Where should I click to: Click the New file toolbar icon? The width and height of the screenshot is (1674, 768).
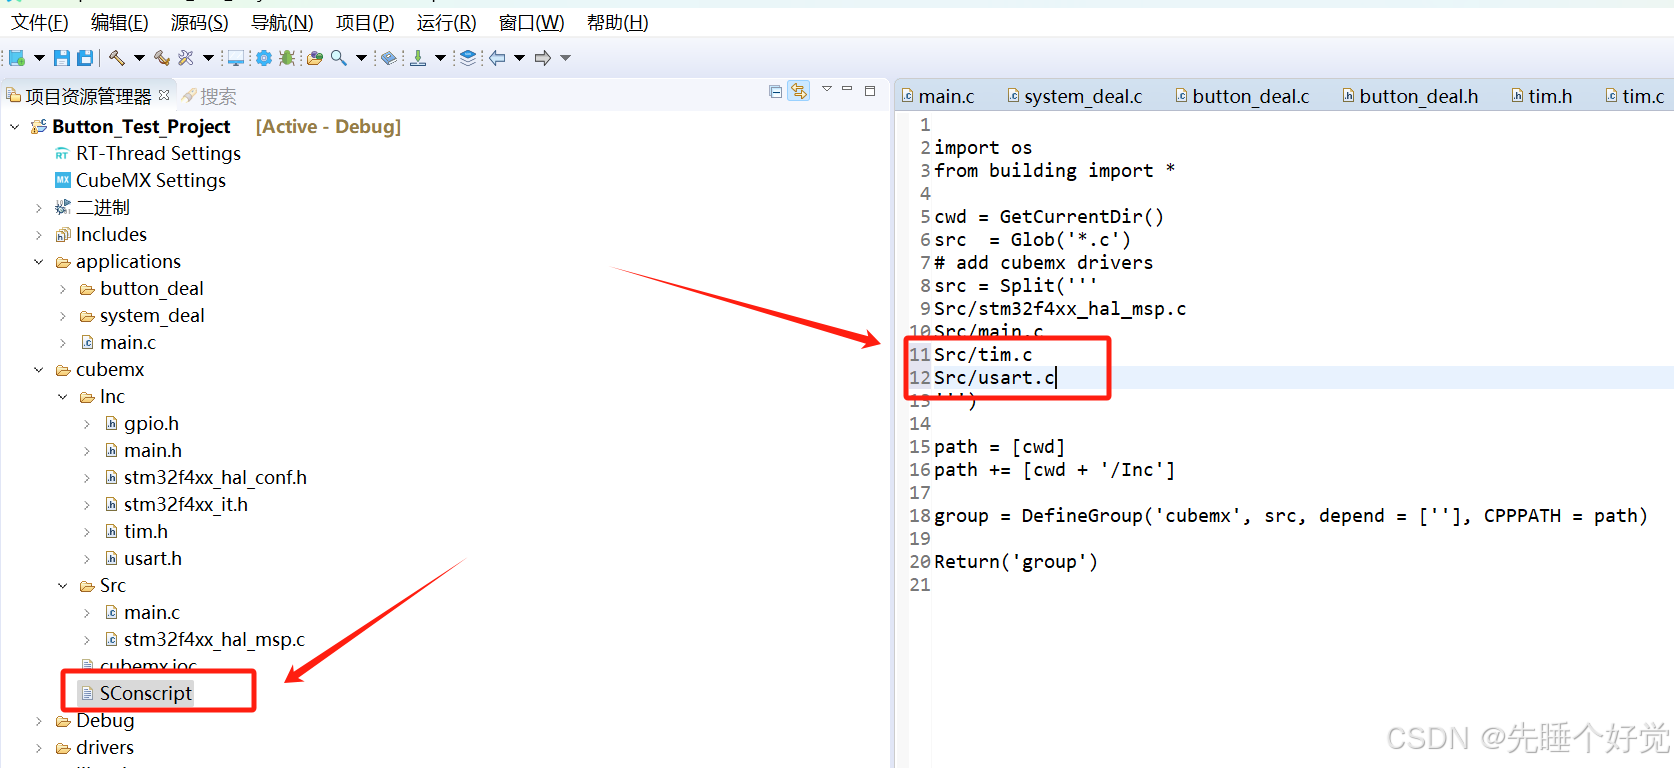(x=16, y=58)
